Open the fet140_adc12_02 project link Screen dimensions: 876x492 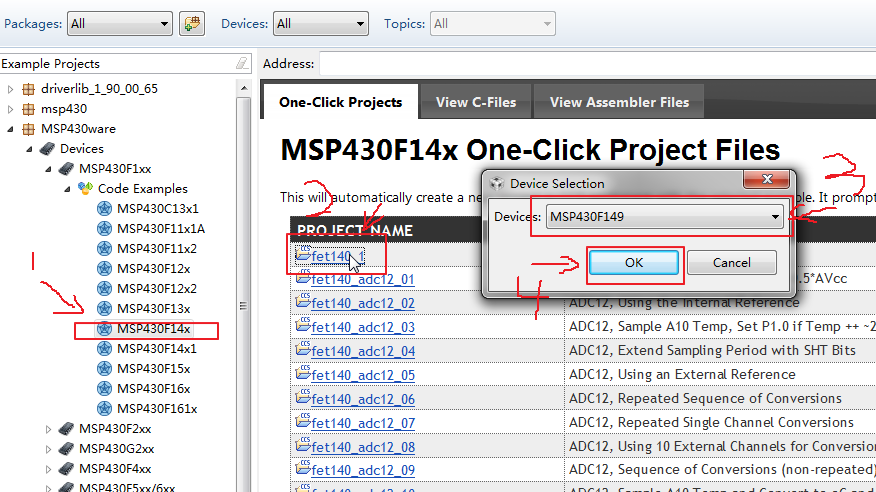(363, 303)
